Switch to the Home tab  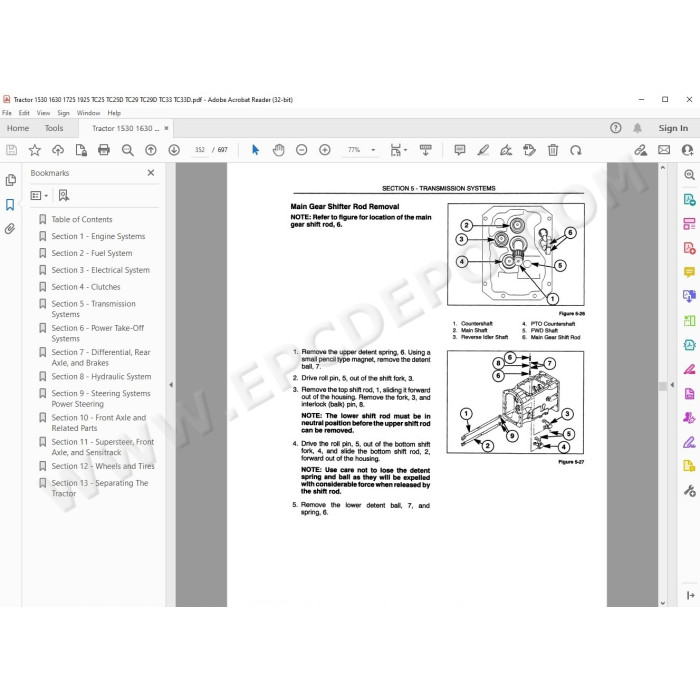tap(18, 128)
